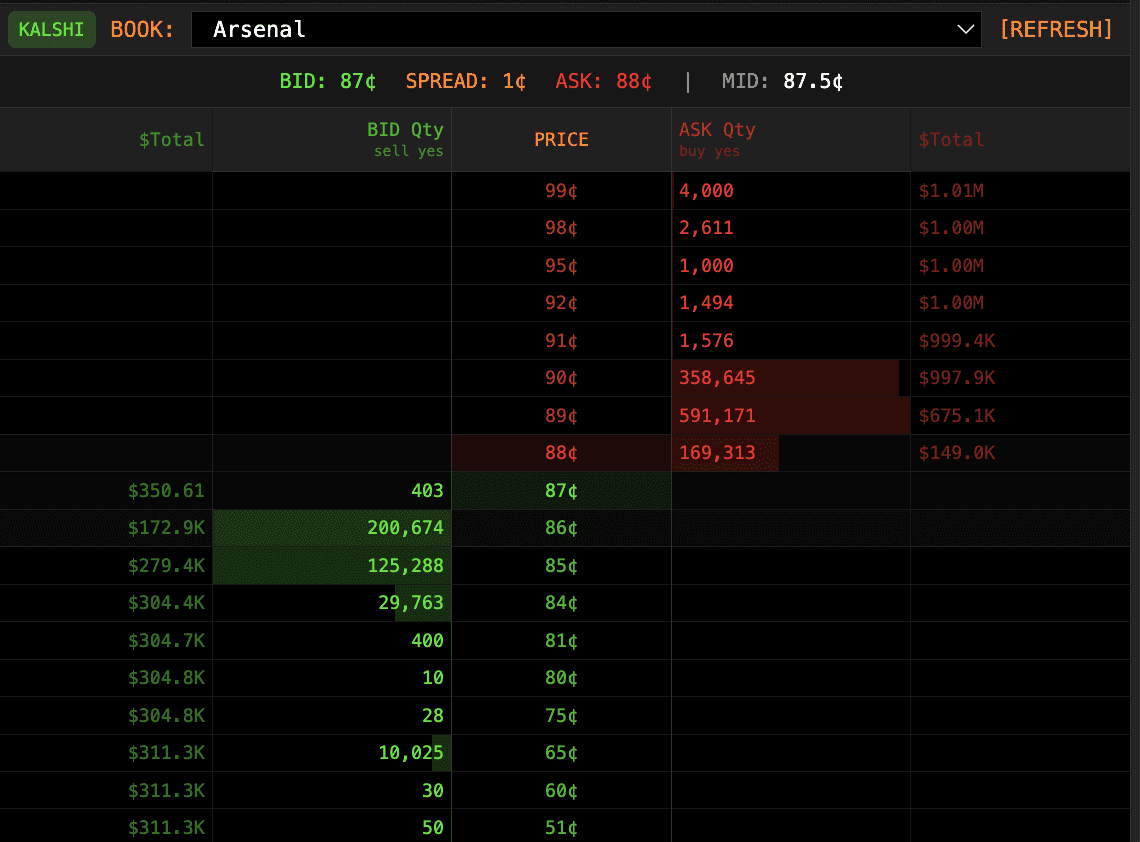This screenshot has height=842, width=1140.
Task: Click the ASK: 88¢ summary value
Action: [x=603, y=81]
